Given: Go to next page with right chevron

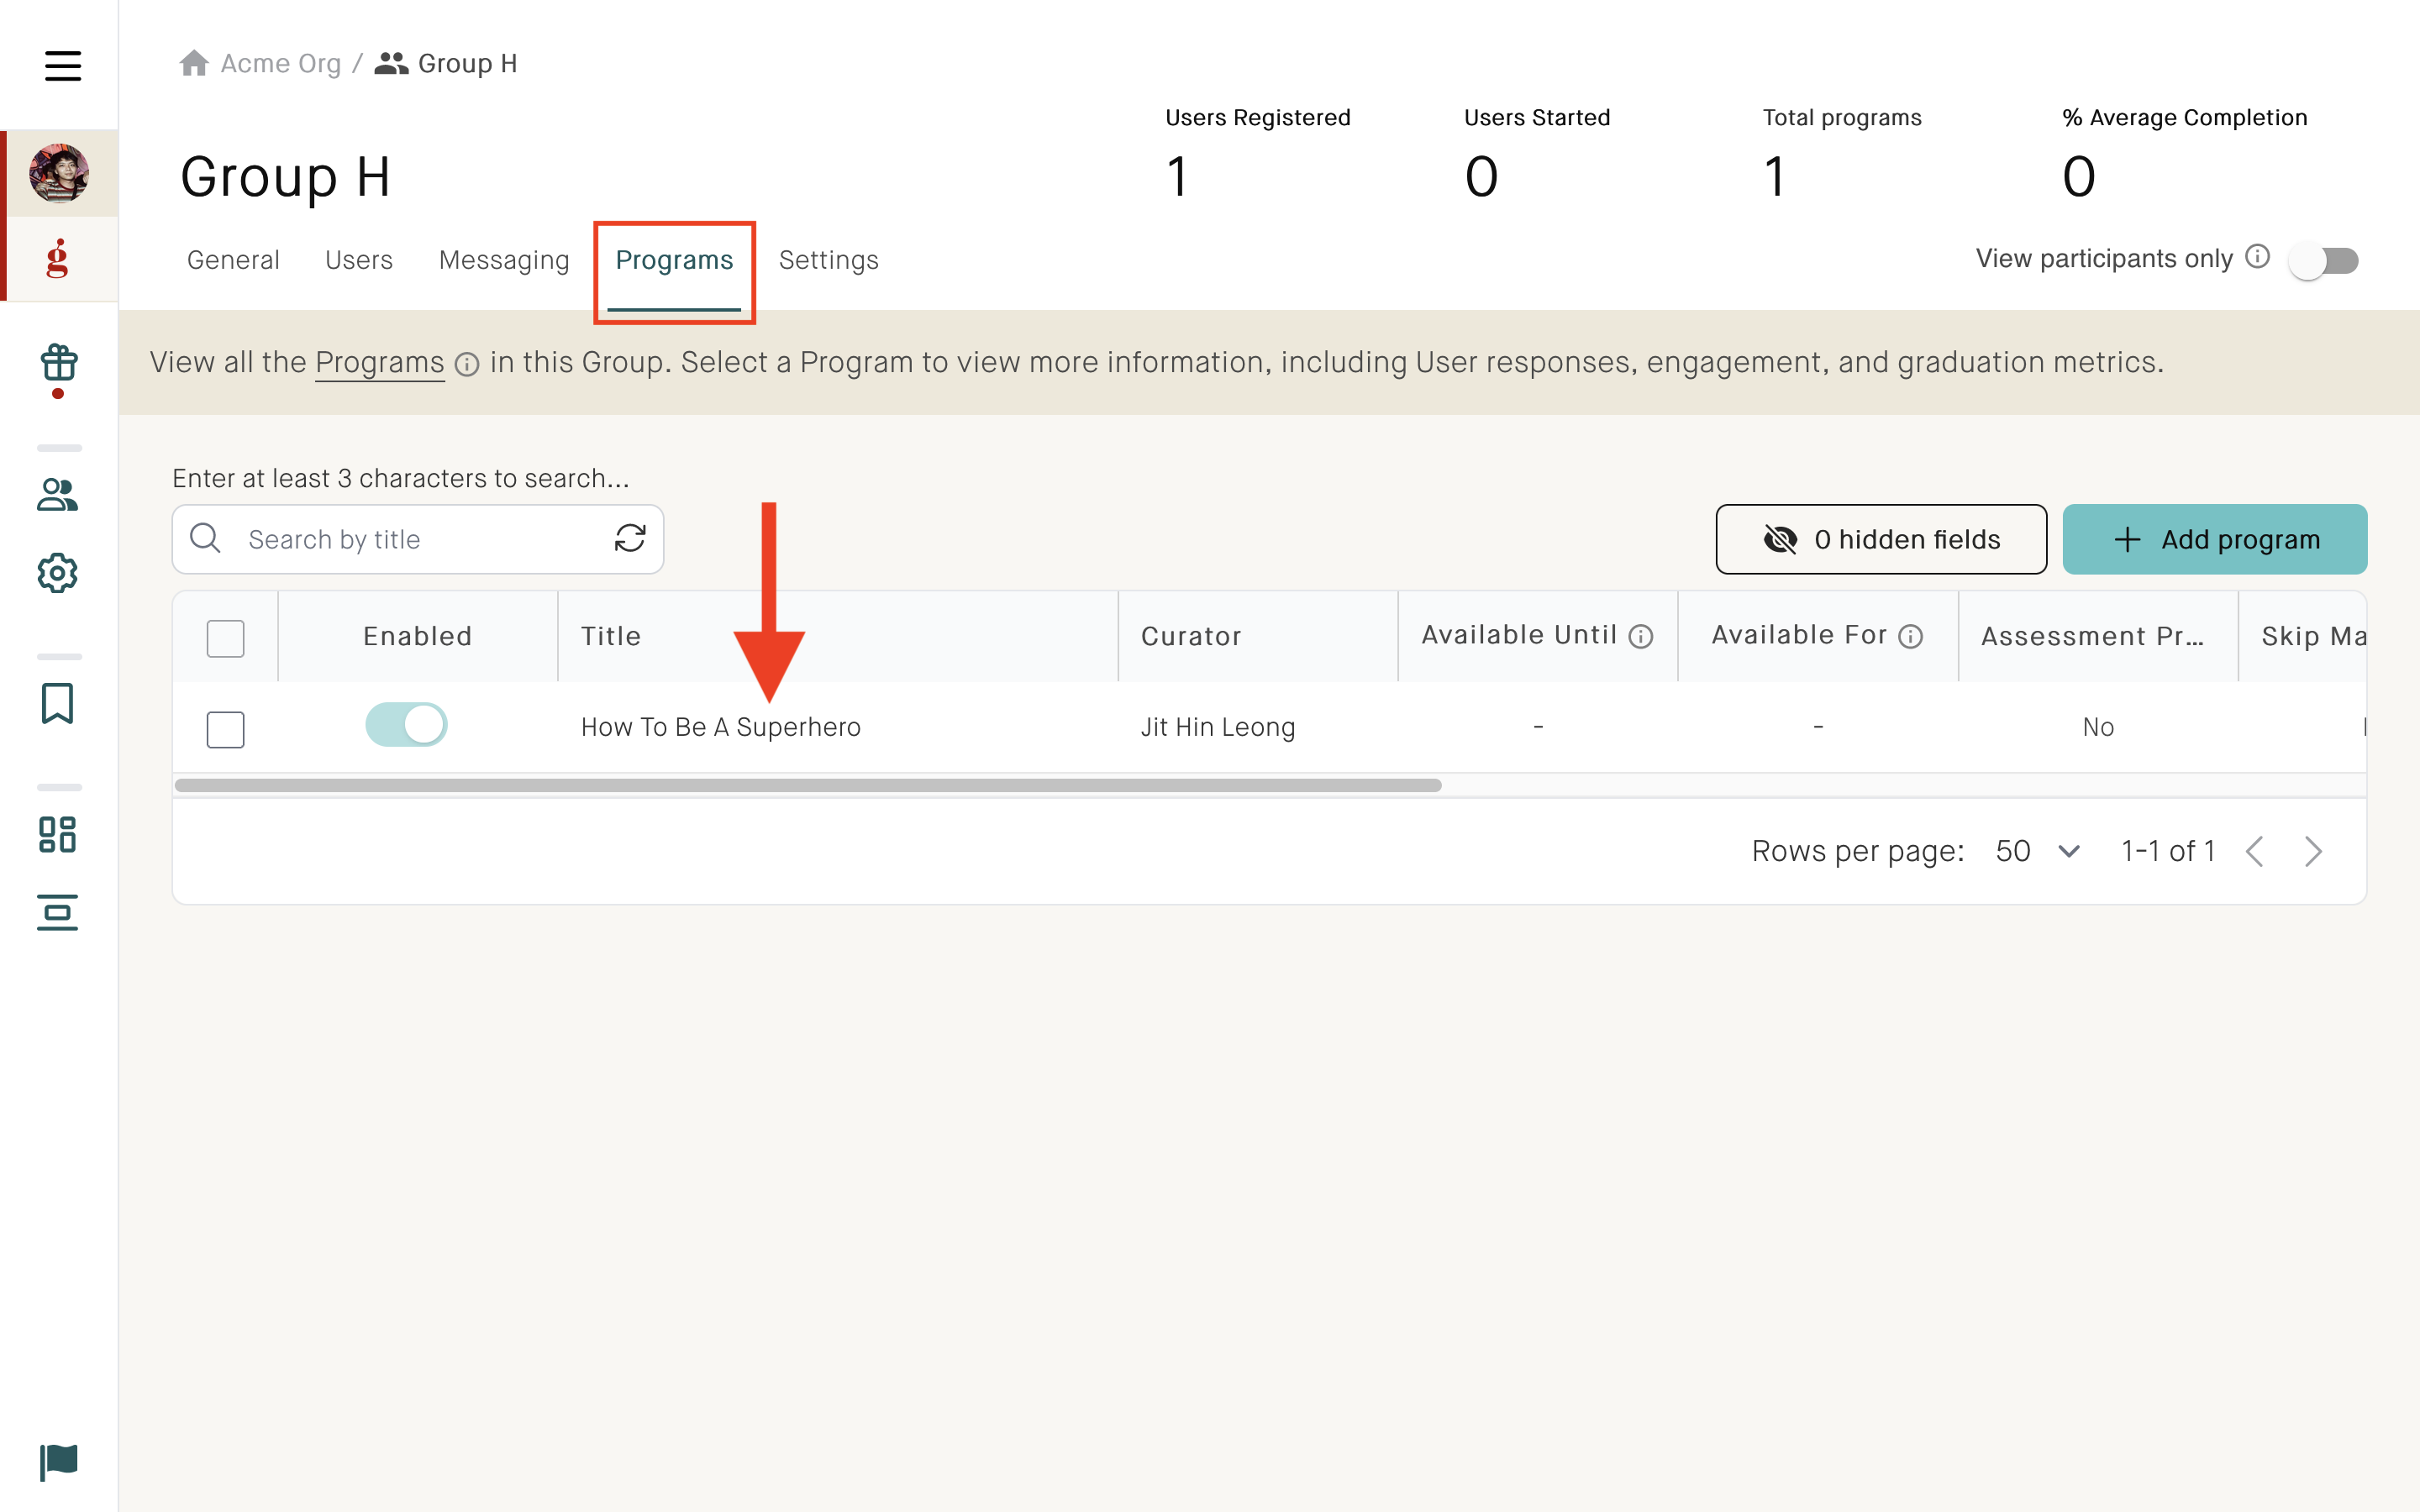Looking at the screenshot, I should (2314, 850).
